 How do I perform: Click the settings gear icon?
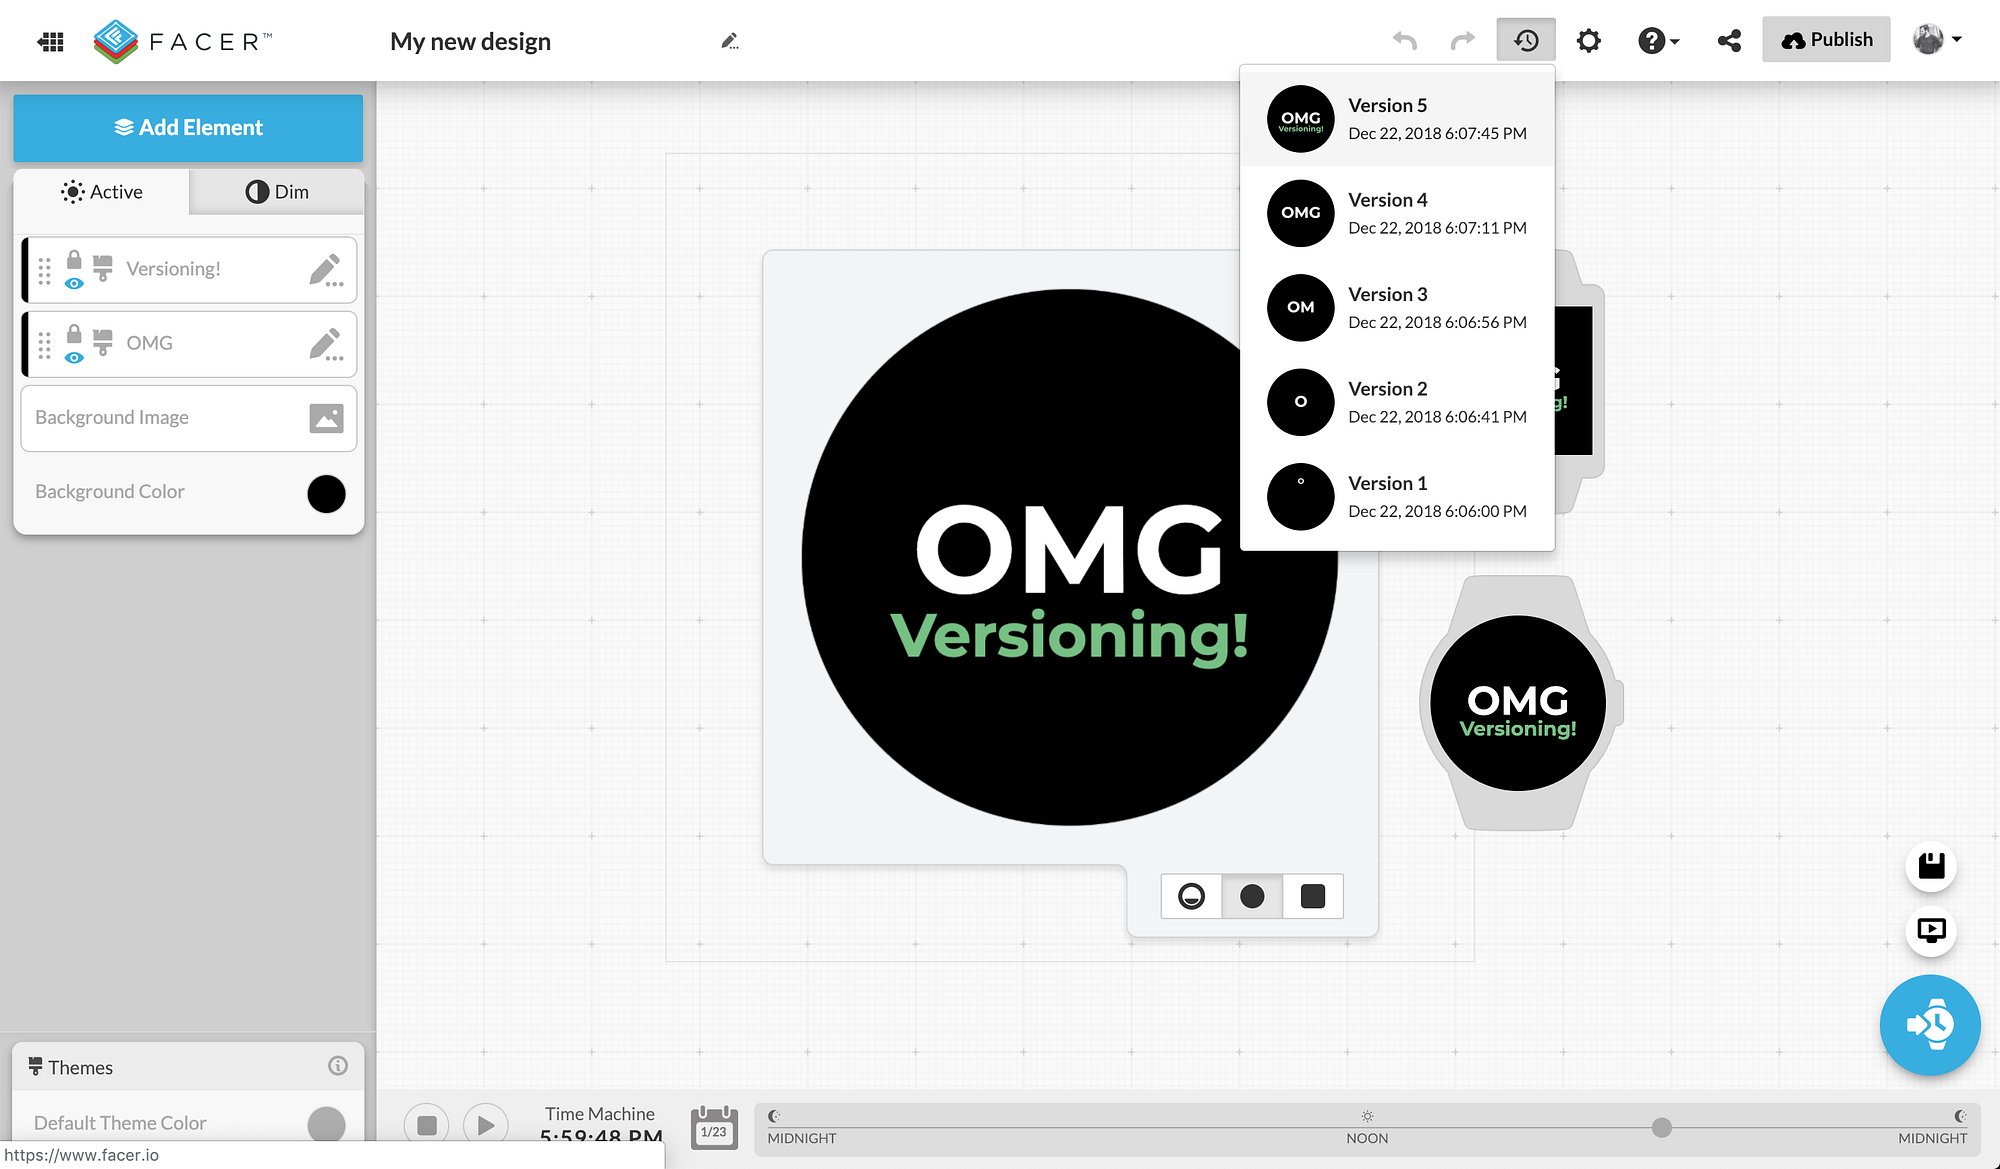pyautogui.click(x=1588, y=41)
